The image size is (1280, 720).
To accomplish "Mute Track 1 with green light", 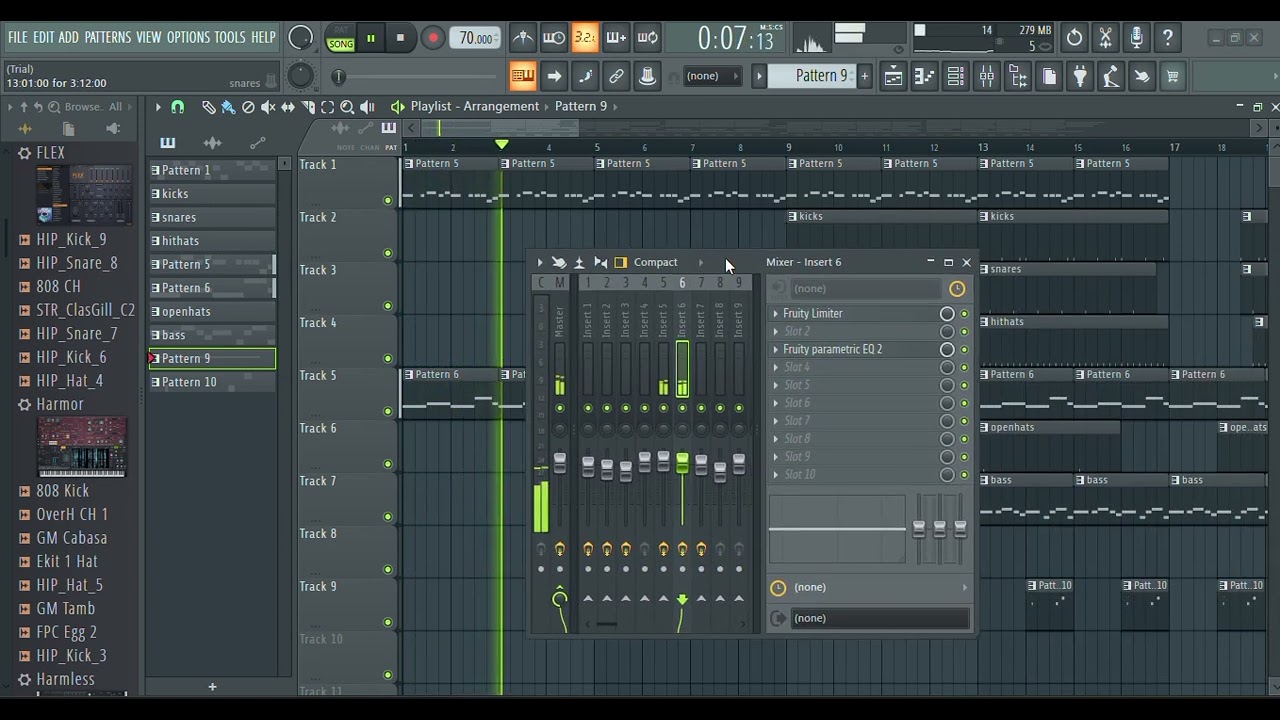I will [x=388, y=200].
